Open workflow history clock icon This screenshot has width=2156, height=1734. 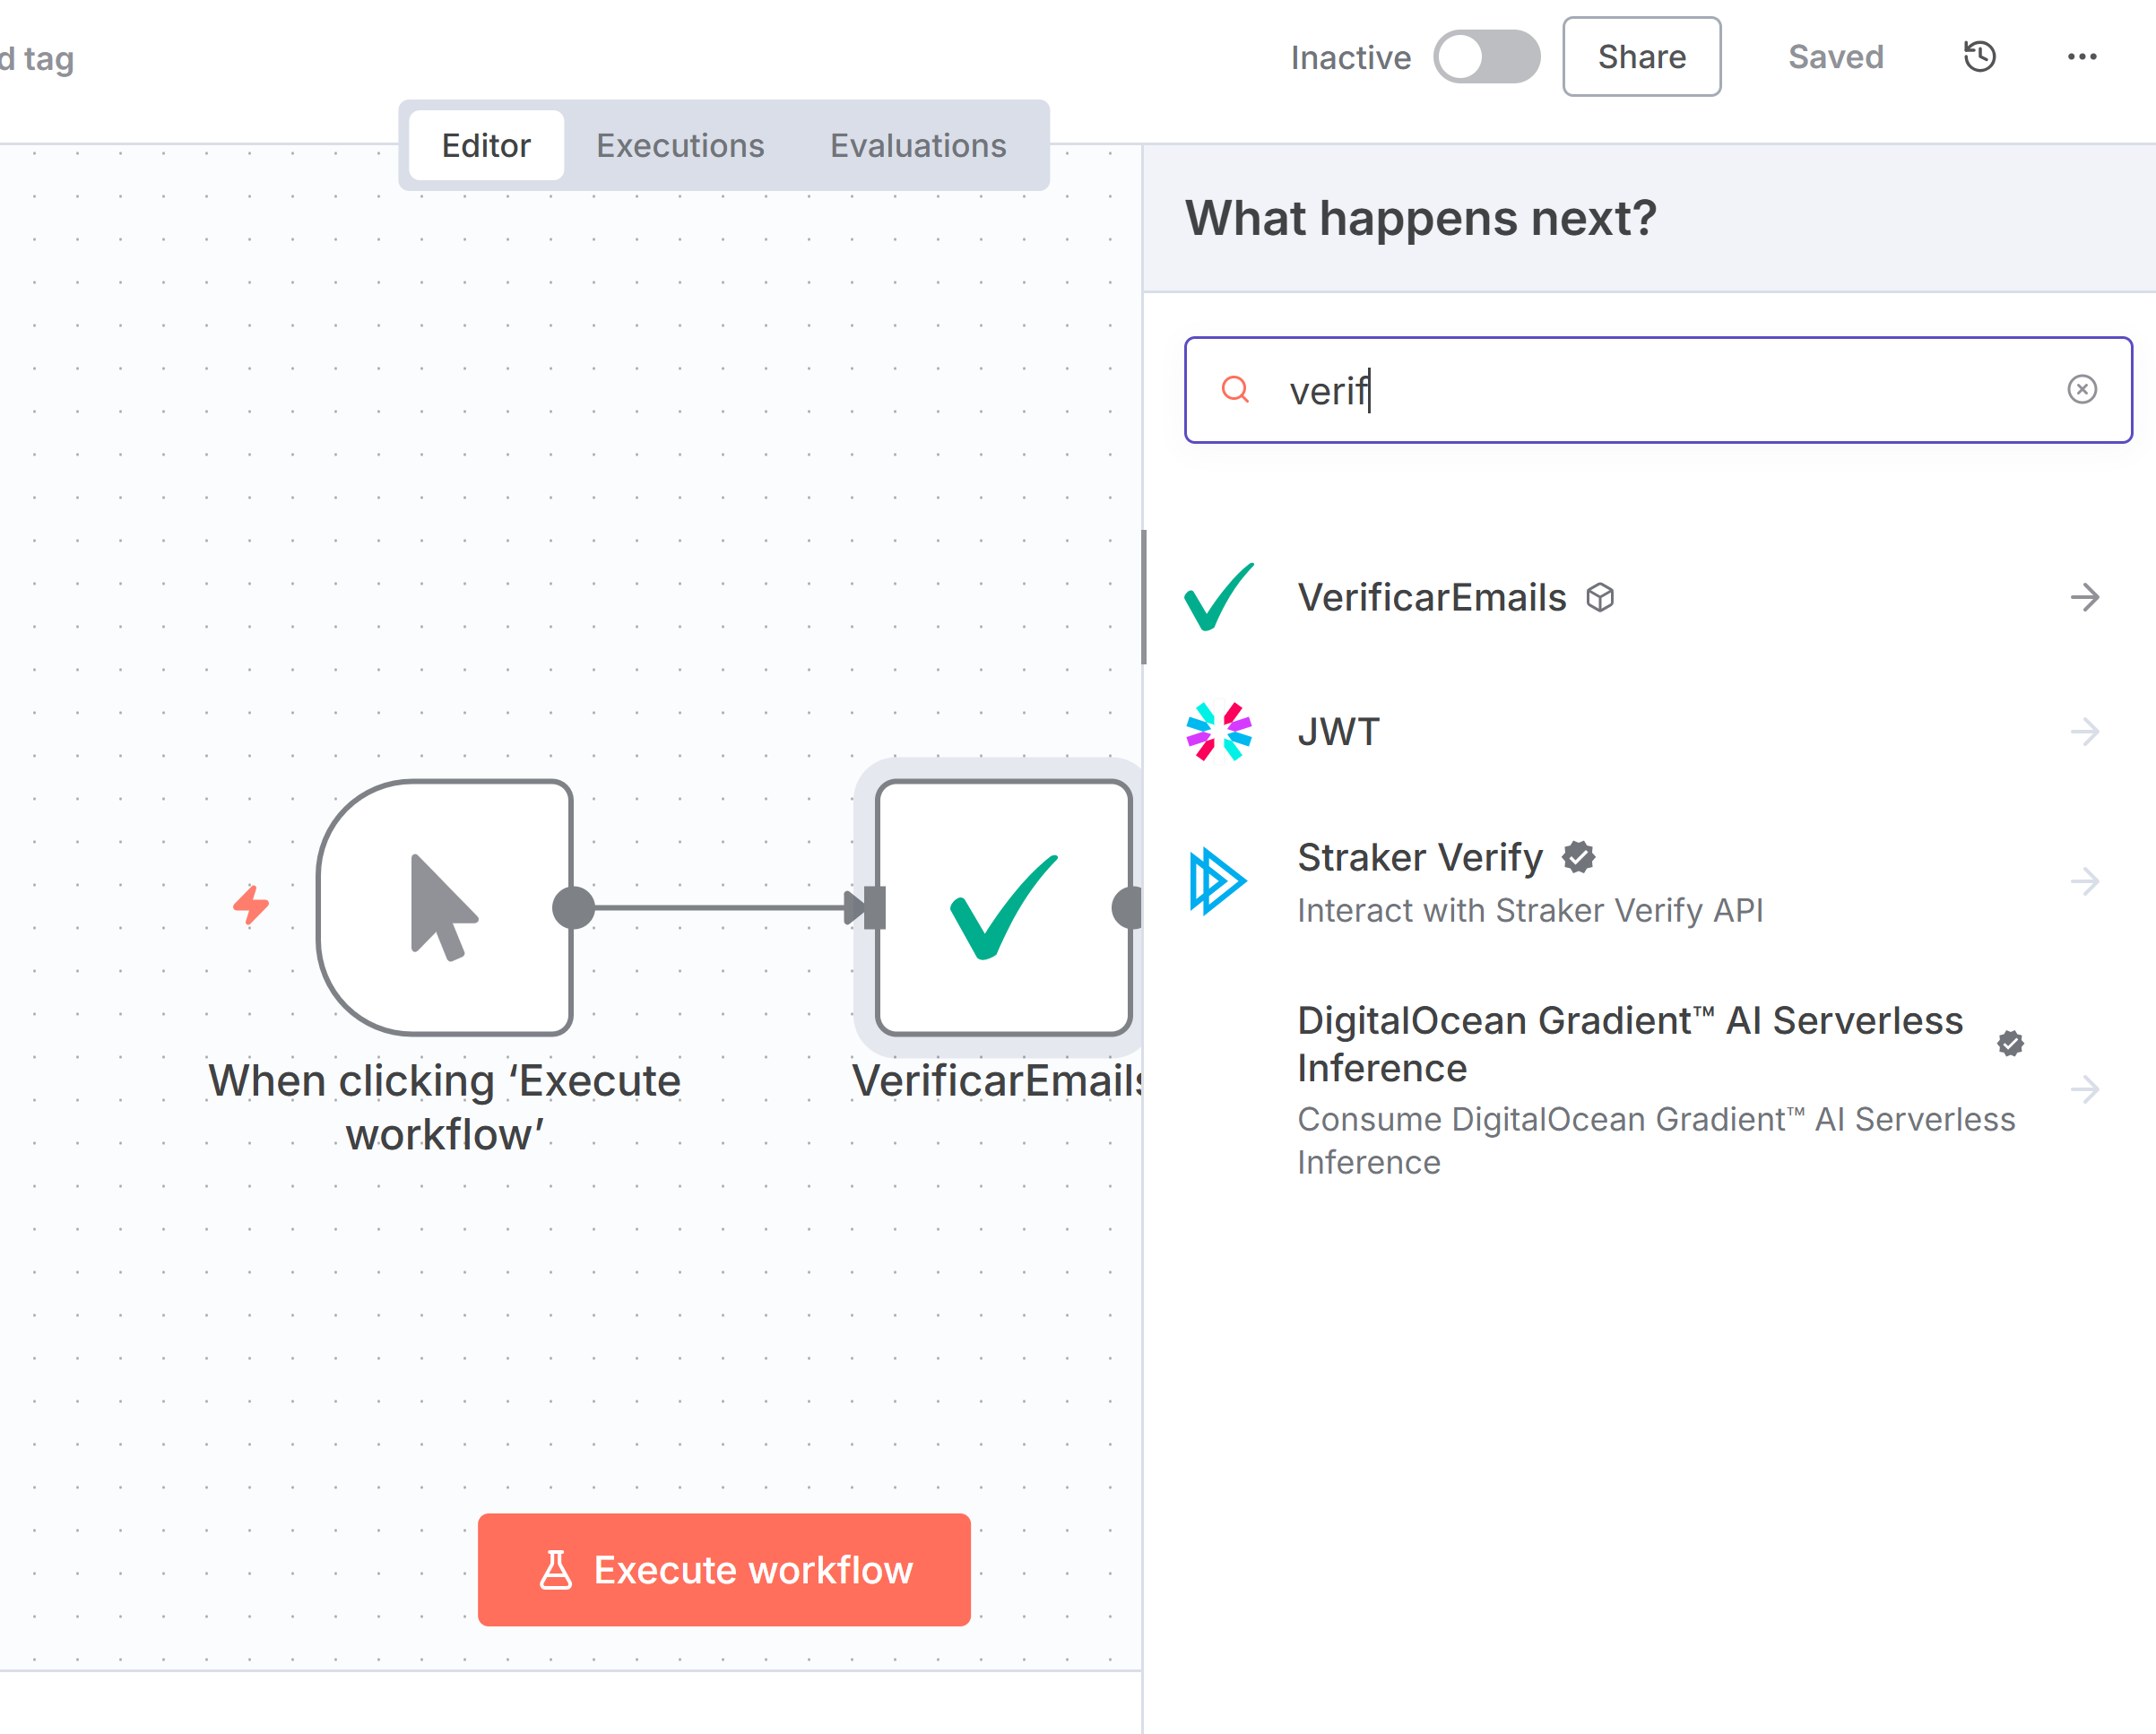(x=1979, y=57)
